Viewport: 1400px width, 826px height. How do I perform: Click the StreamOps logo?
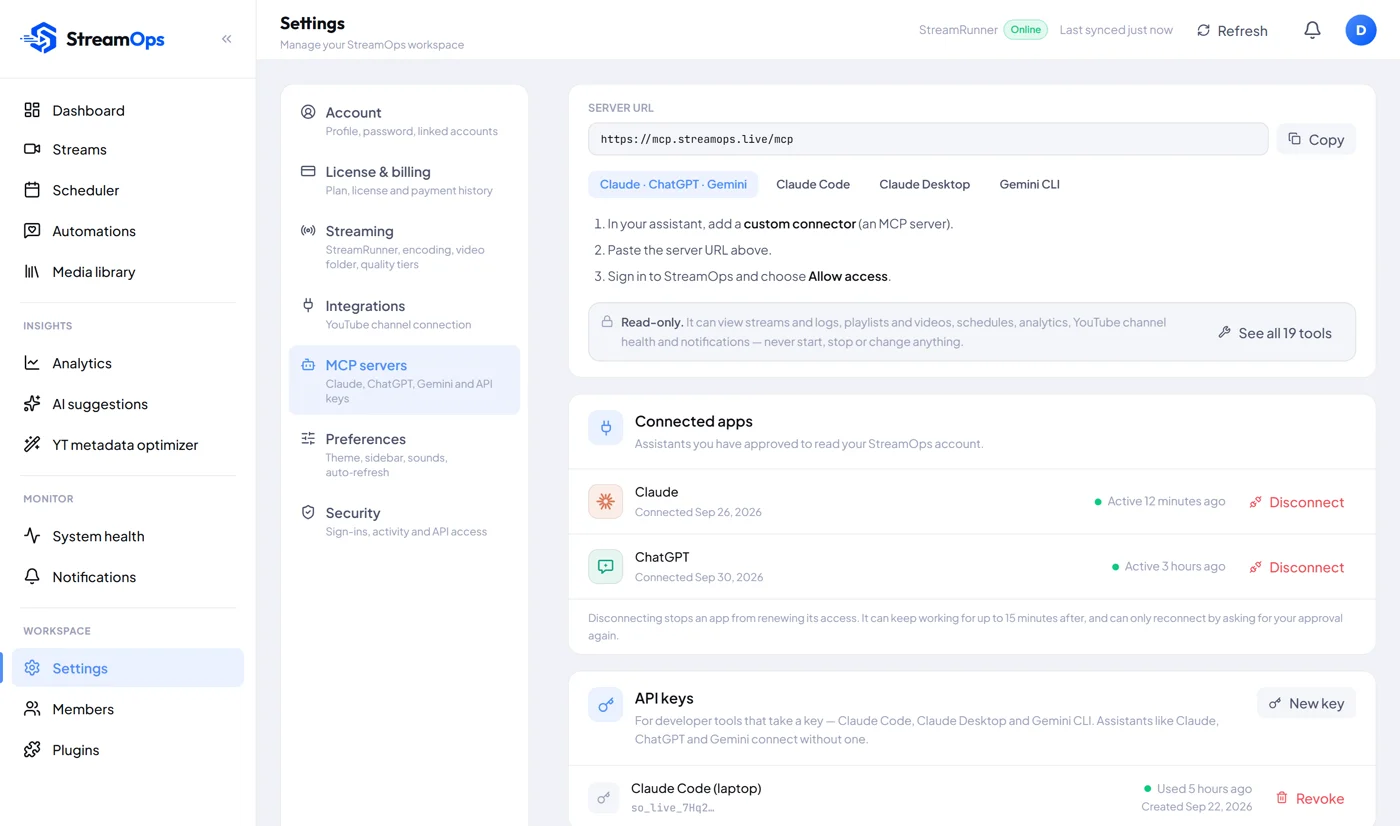click(x=92, y=39)
